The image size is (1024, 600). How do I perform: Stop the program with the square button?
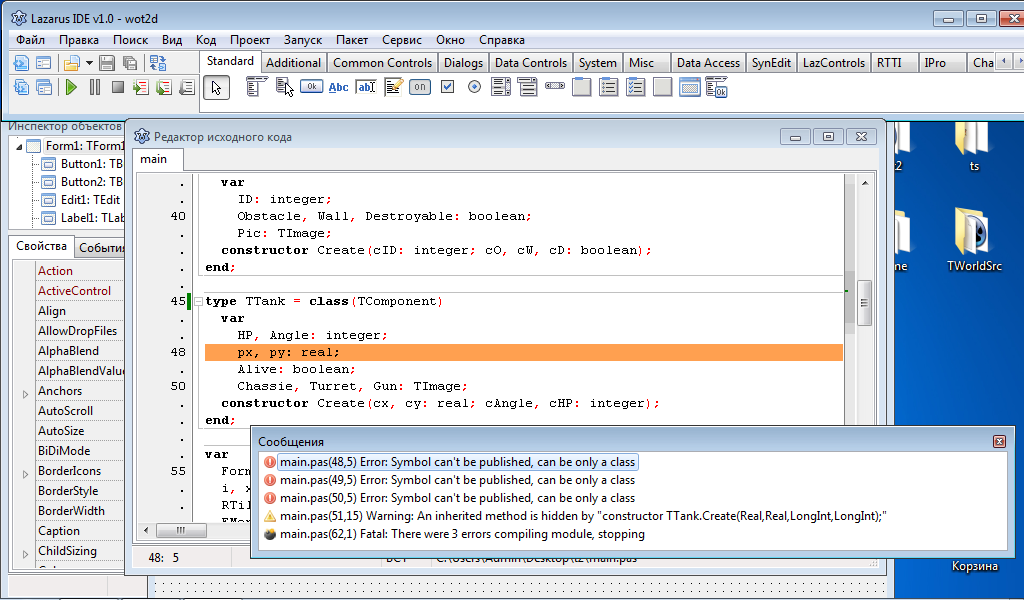[118, 87]
